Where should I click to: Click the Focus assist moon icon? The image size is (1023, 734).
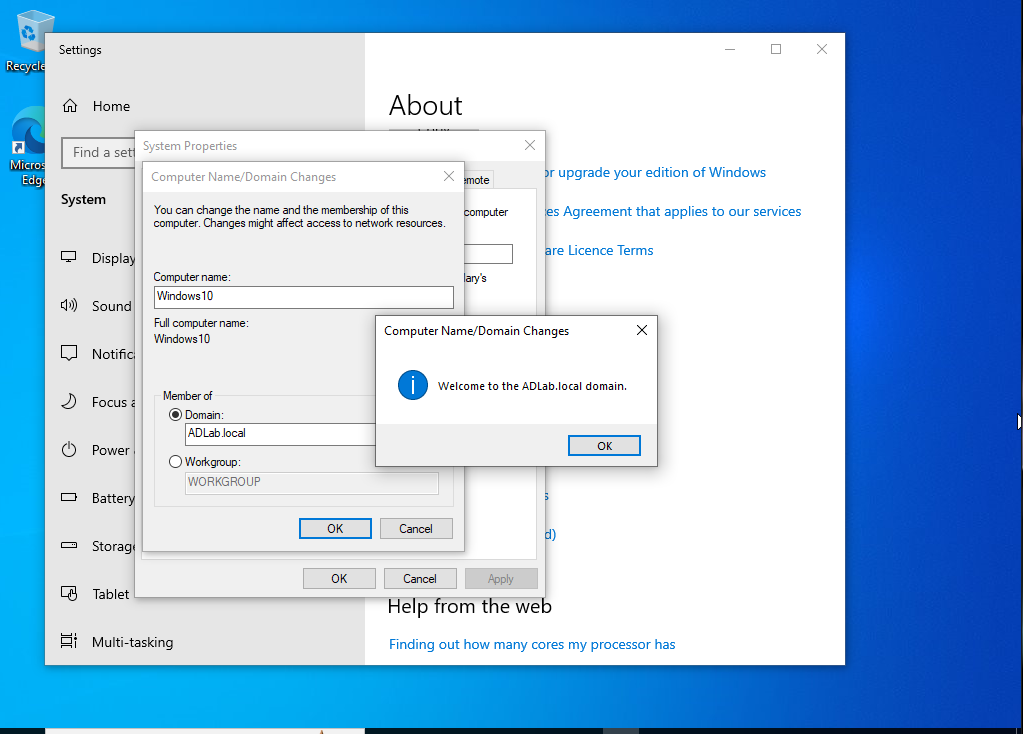69,401
